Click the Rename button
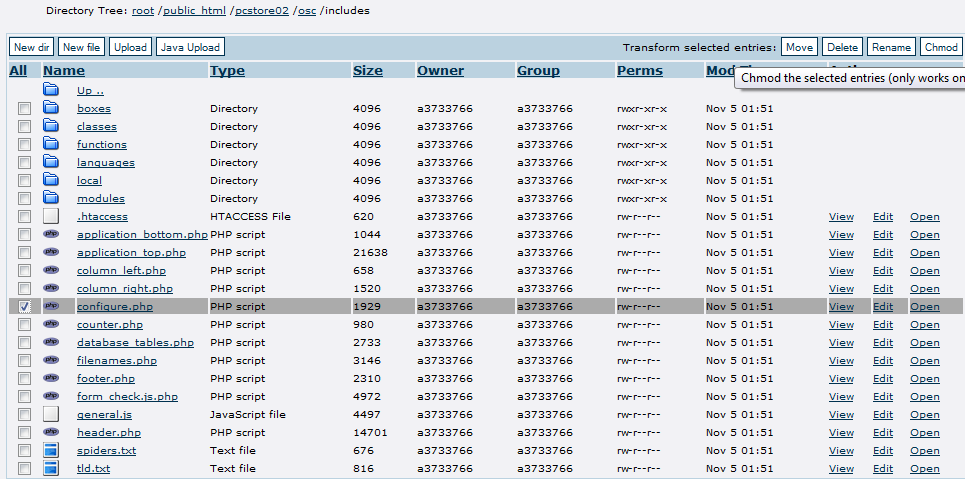 (891, 47)
